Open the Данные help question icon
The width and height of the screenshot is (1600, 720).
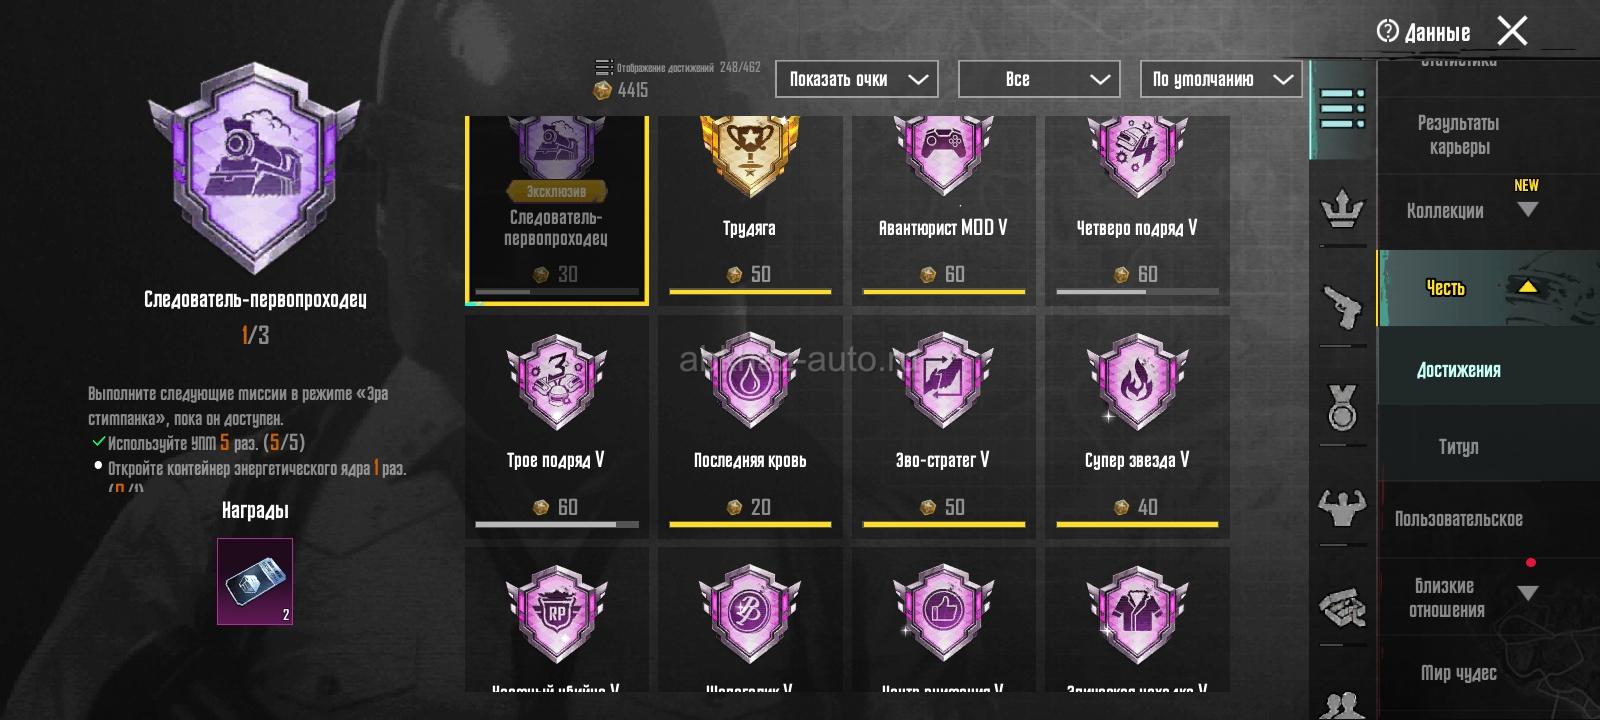(1387, 31)
